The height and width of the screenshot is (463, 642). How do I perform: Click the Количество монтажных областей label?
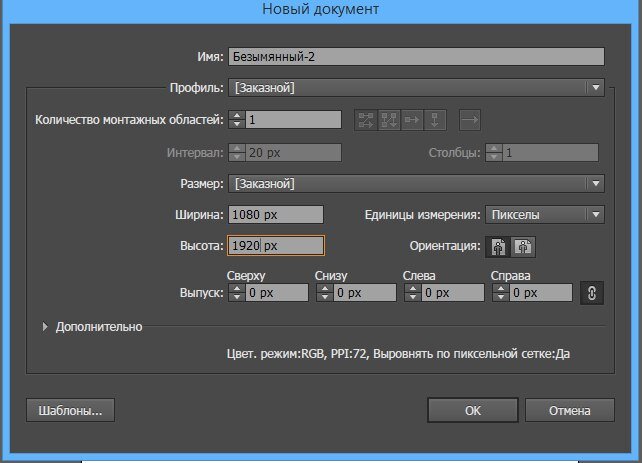[129, 120]
